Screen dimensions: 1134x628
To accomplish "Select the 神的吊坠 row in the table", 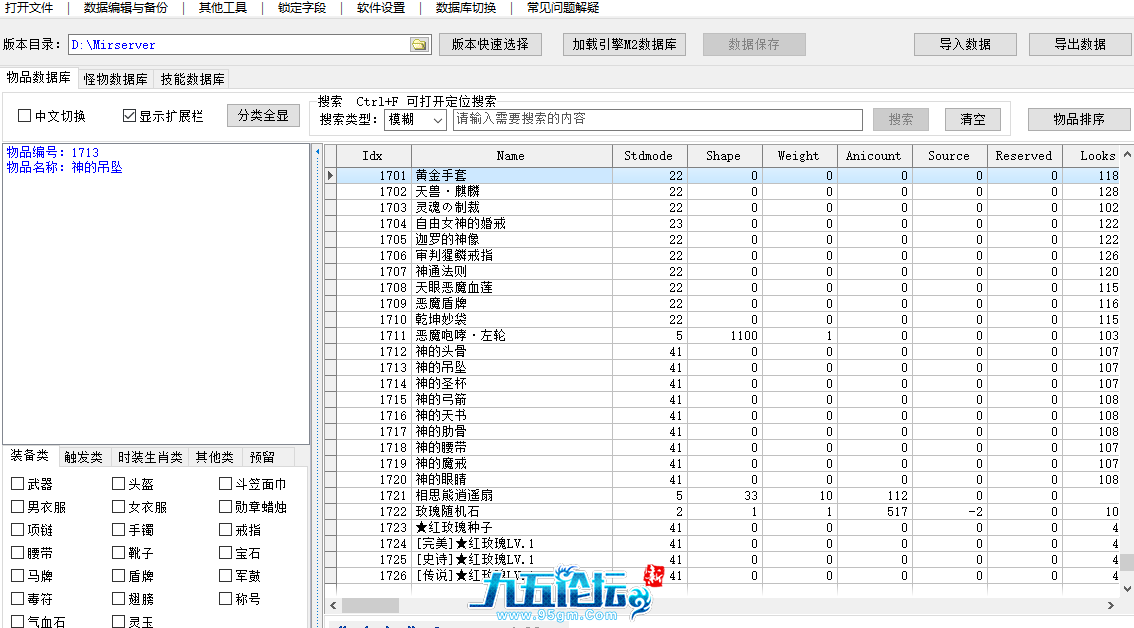I will pos(510,367).
